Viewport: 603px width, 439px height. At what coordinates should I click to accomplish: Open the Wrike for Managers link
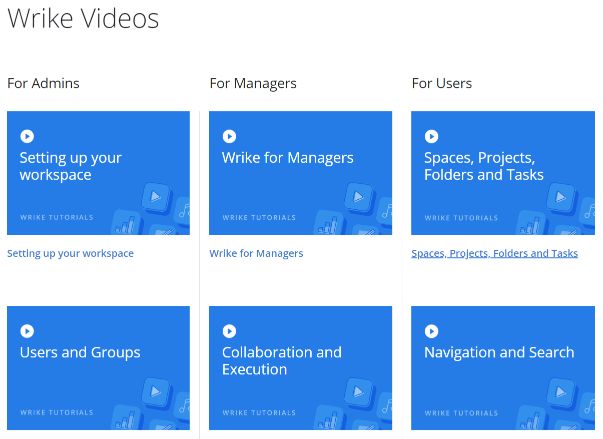(x=256, y=254)
